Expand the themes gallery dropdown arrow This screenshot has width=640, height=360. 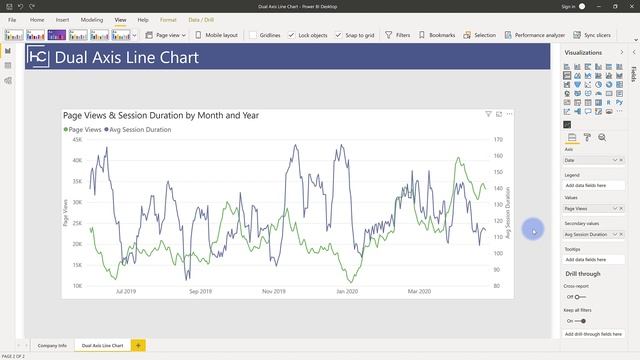[x=134, y=35]
